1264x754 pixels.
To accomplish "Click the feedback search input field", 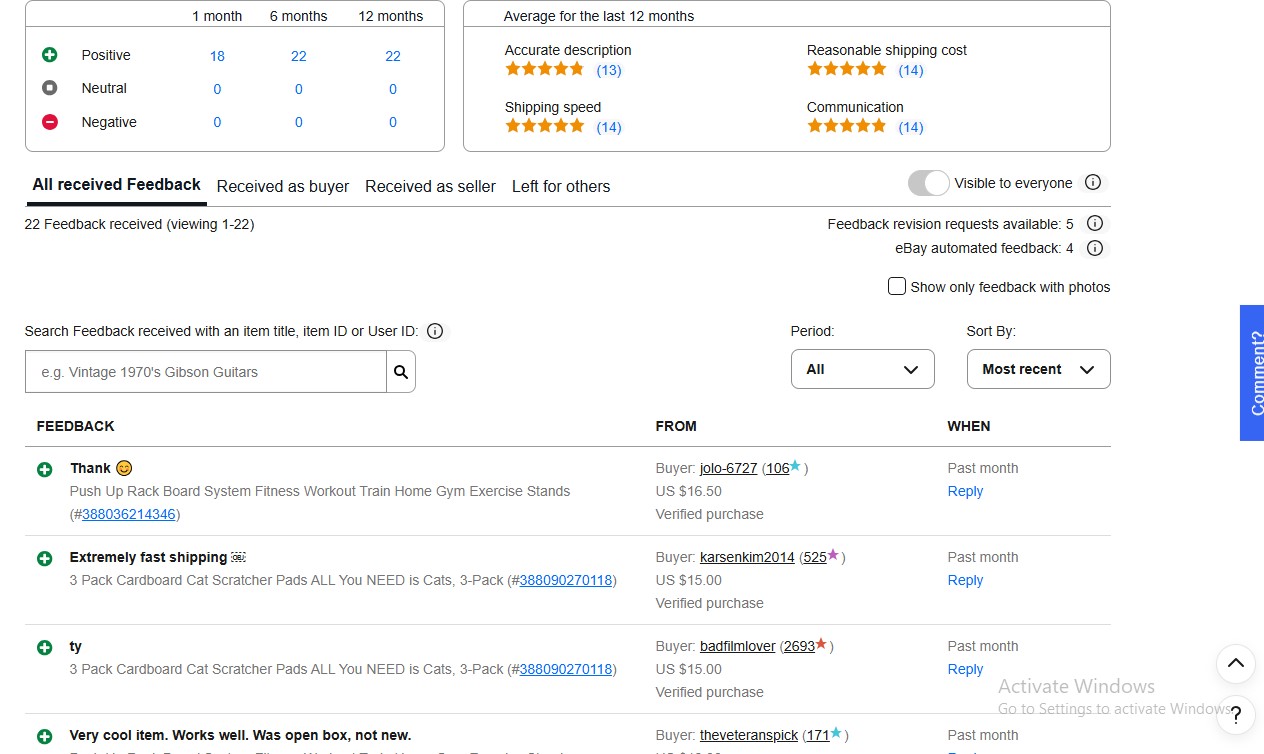I will [x=206, y=372].
